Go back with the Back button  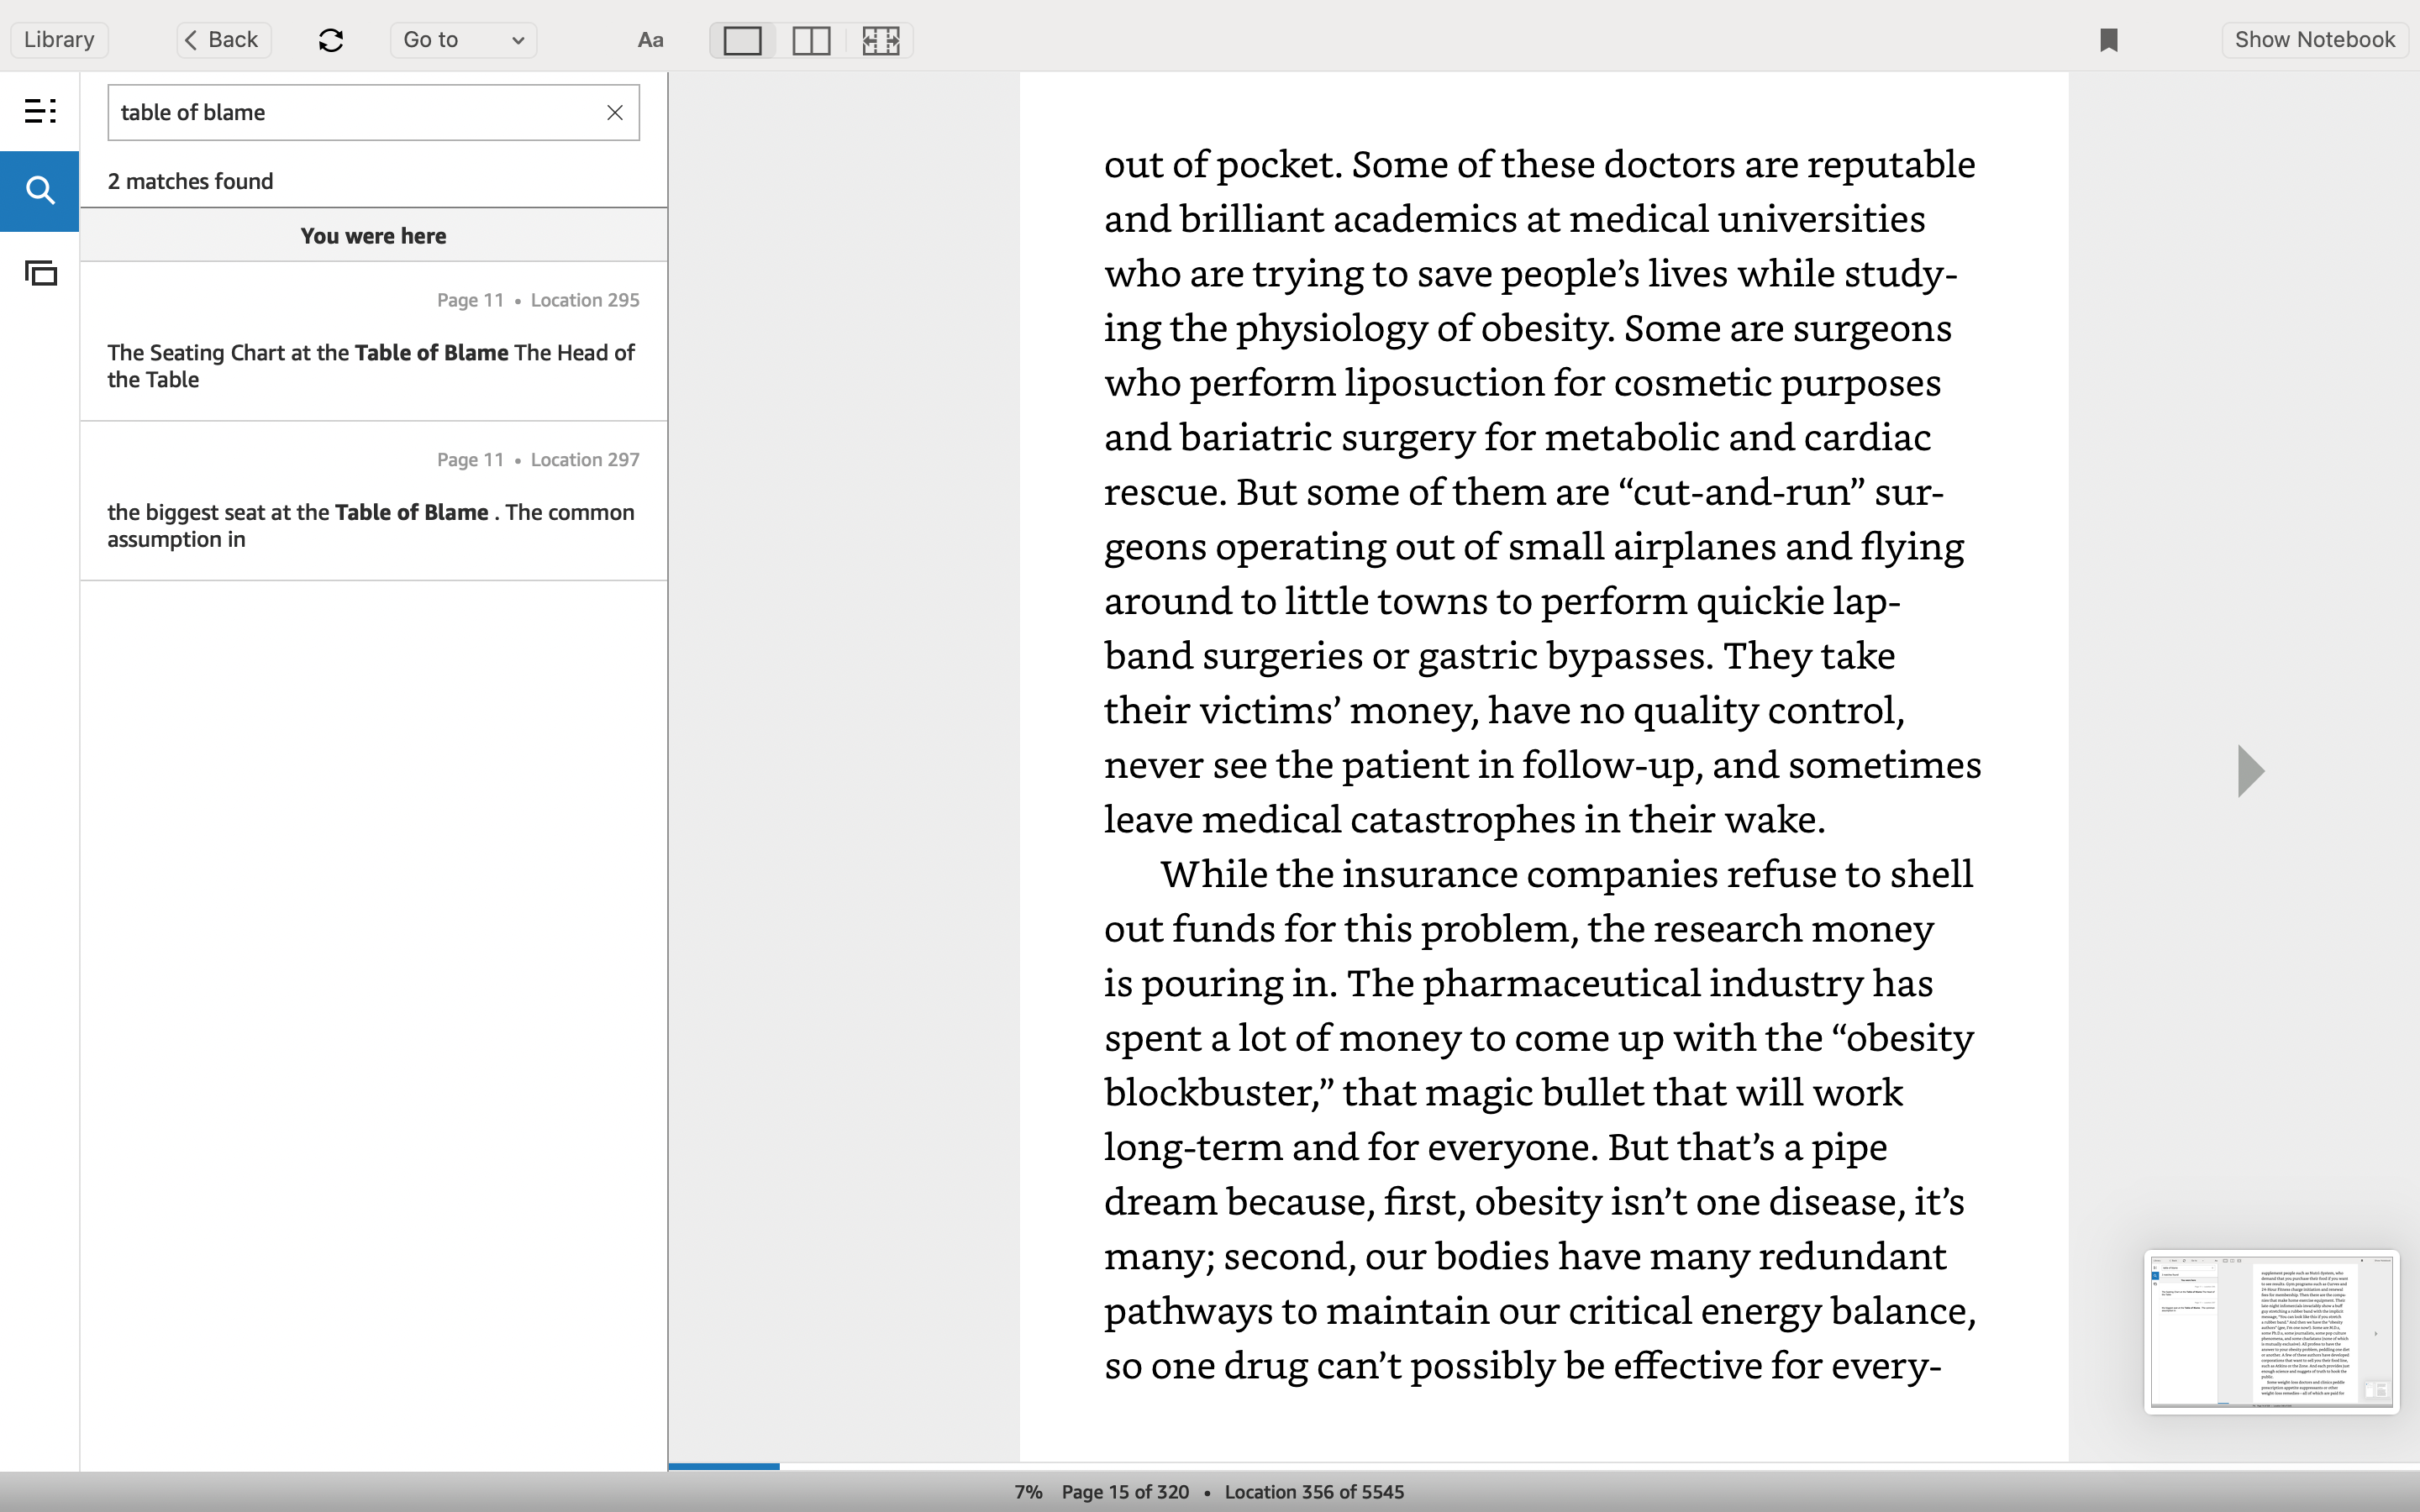tap(223, 40)
